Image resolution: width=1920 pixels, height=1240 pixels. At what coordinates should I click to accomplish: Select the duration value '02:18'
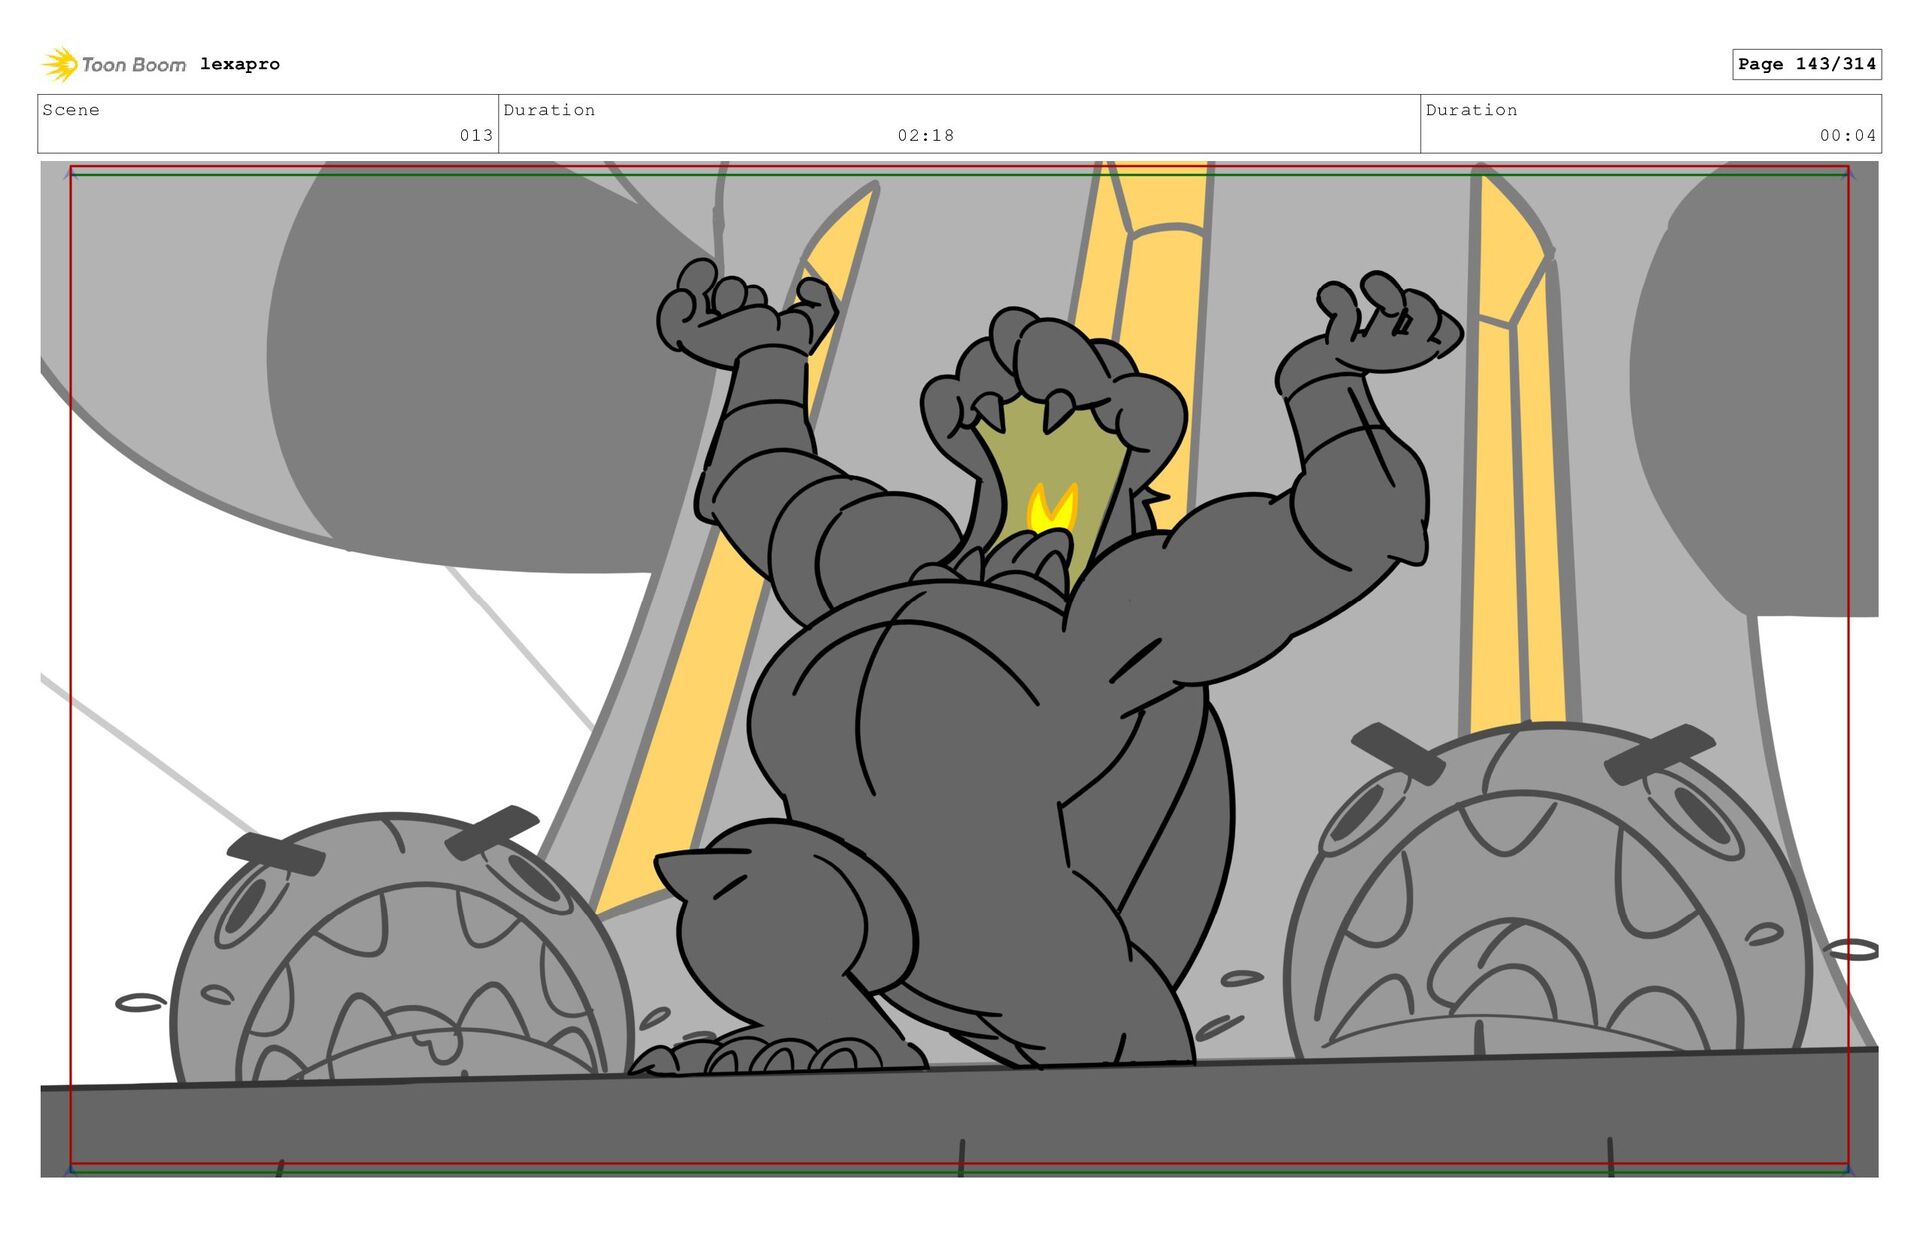coord(925,135)
